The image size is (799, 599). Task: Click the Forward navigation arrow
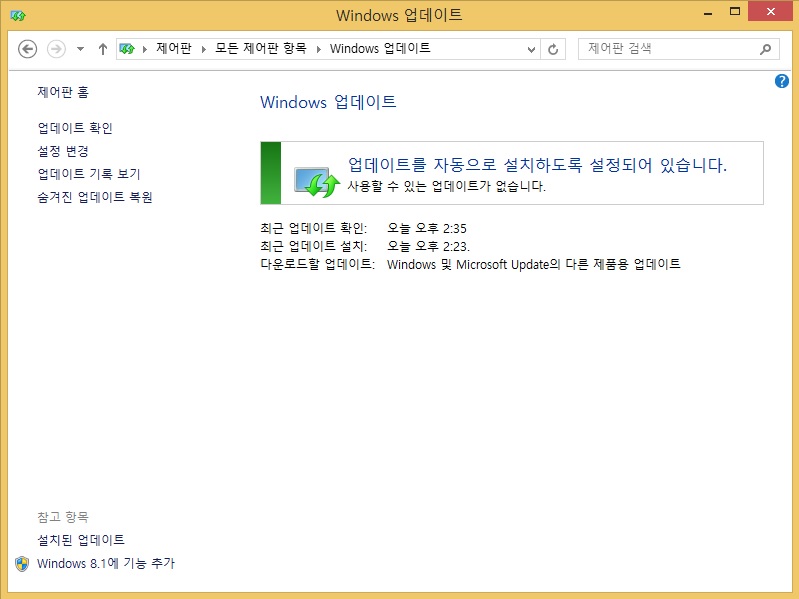pyautogui.click(x=56, y=49)
